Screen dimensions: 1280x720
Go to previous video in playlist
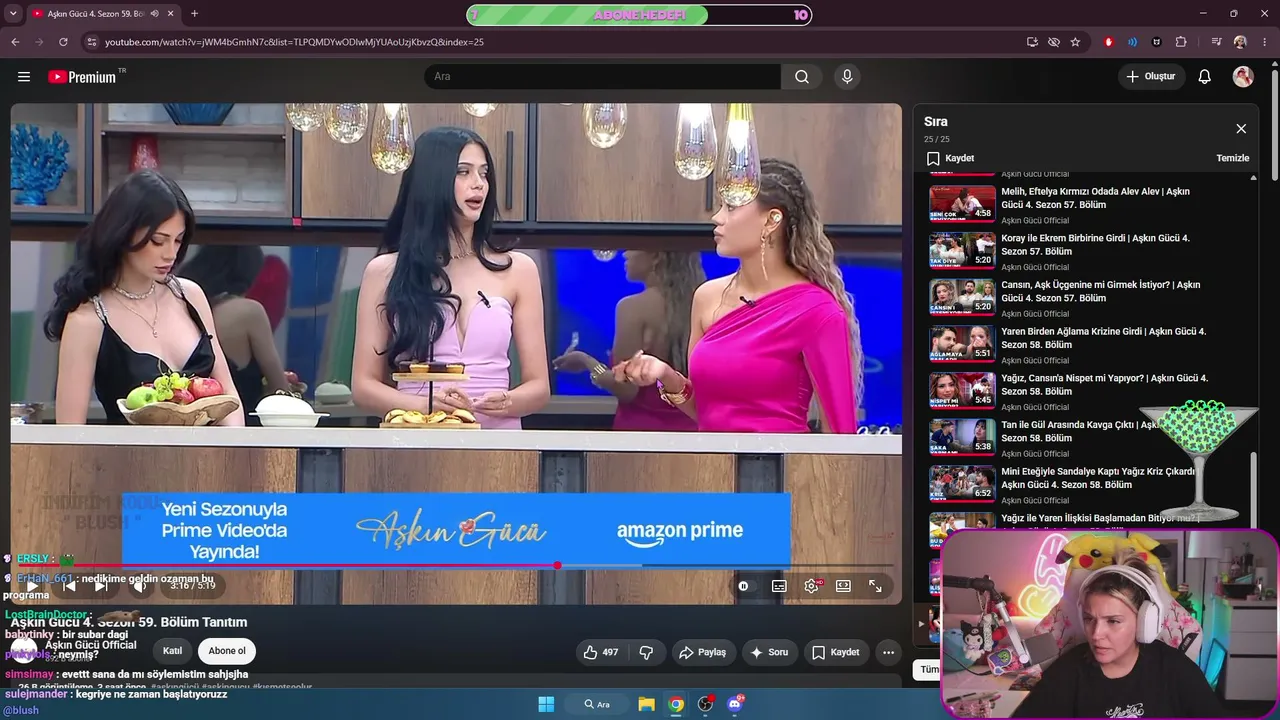click(69, 586)
